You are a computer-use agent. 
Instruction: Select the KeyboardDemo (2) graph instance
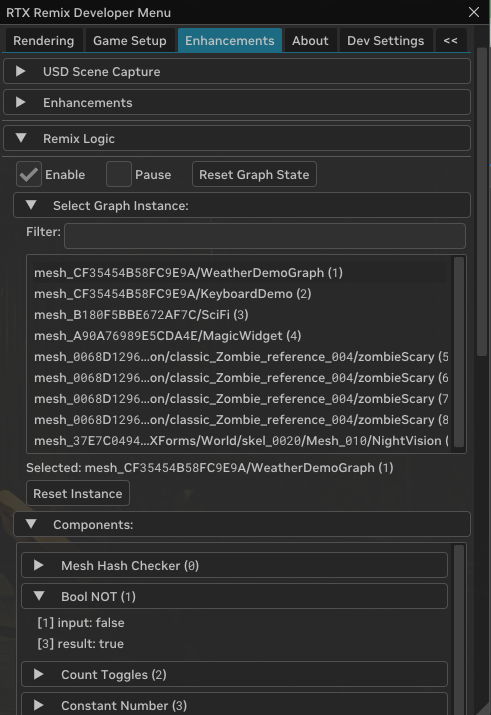click(x=241, y=294)
